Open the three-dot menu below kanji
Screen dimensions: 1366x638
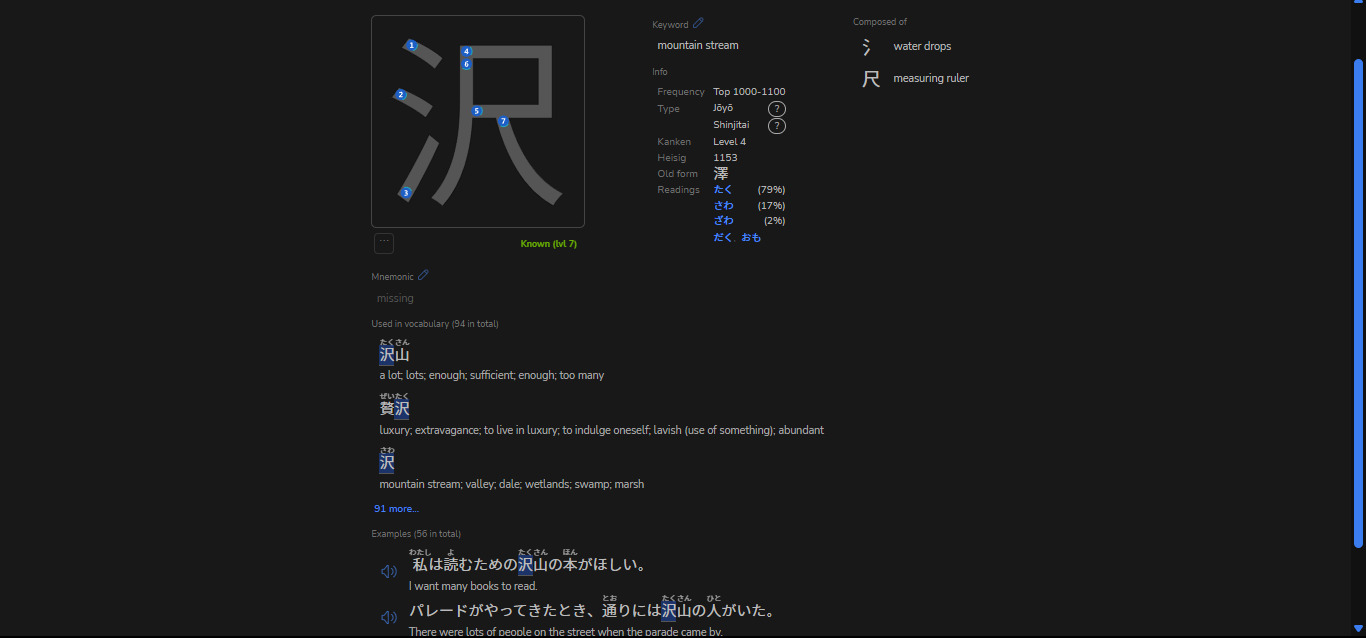pos(384,242)
